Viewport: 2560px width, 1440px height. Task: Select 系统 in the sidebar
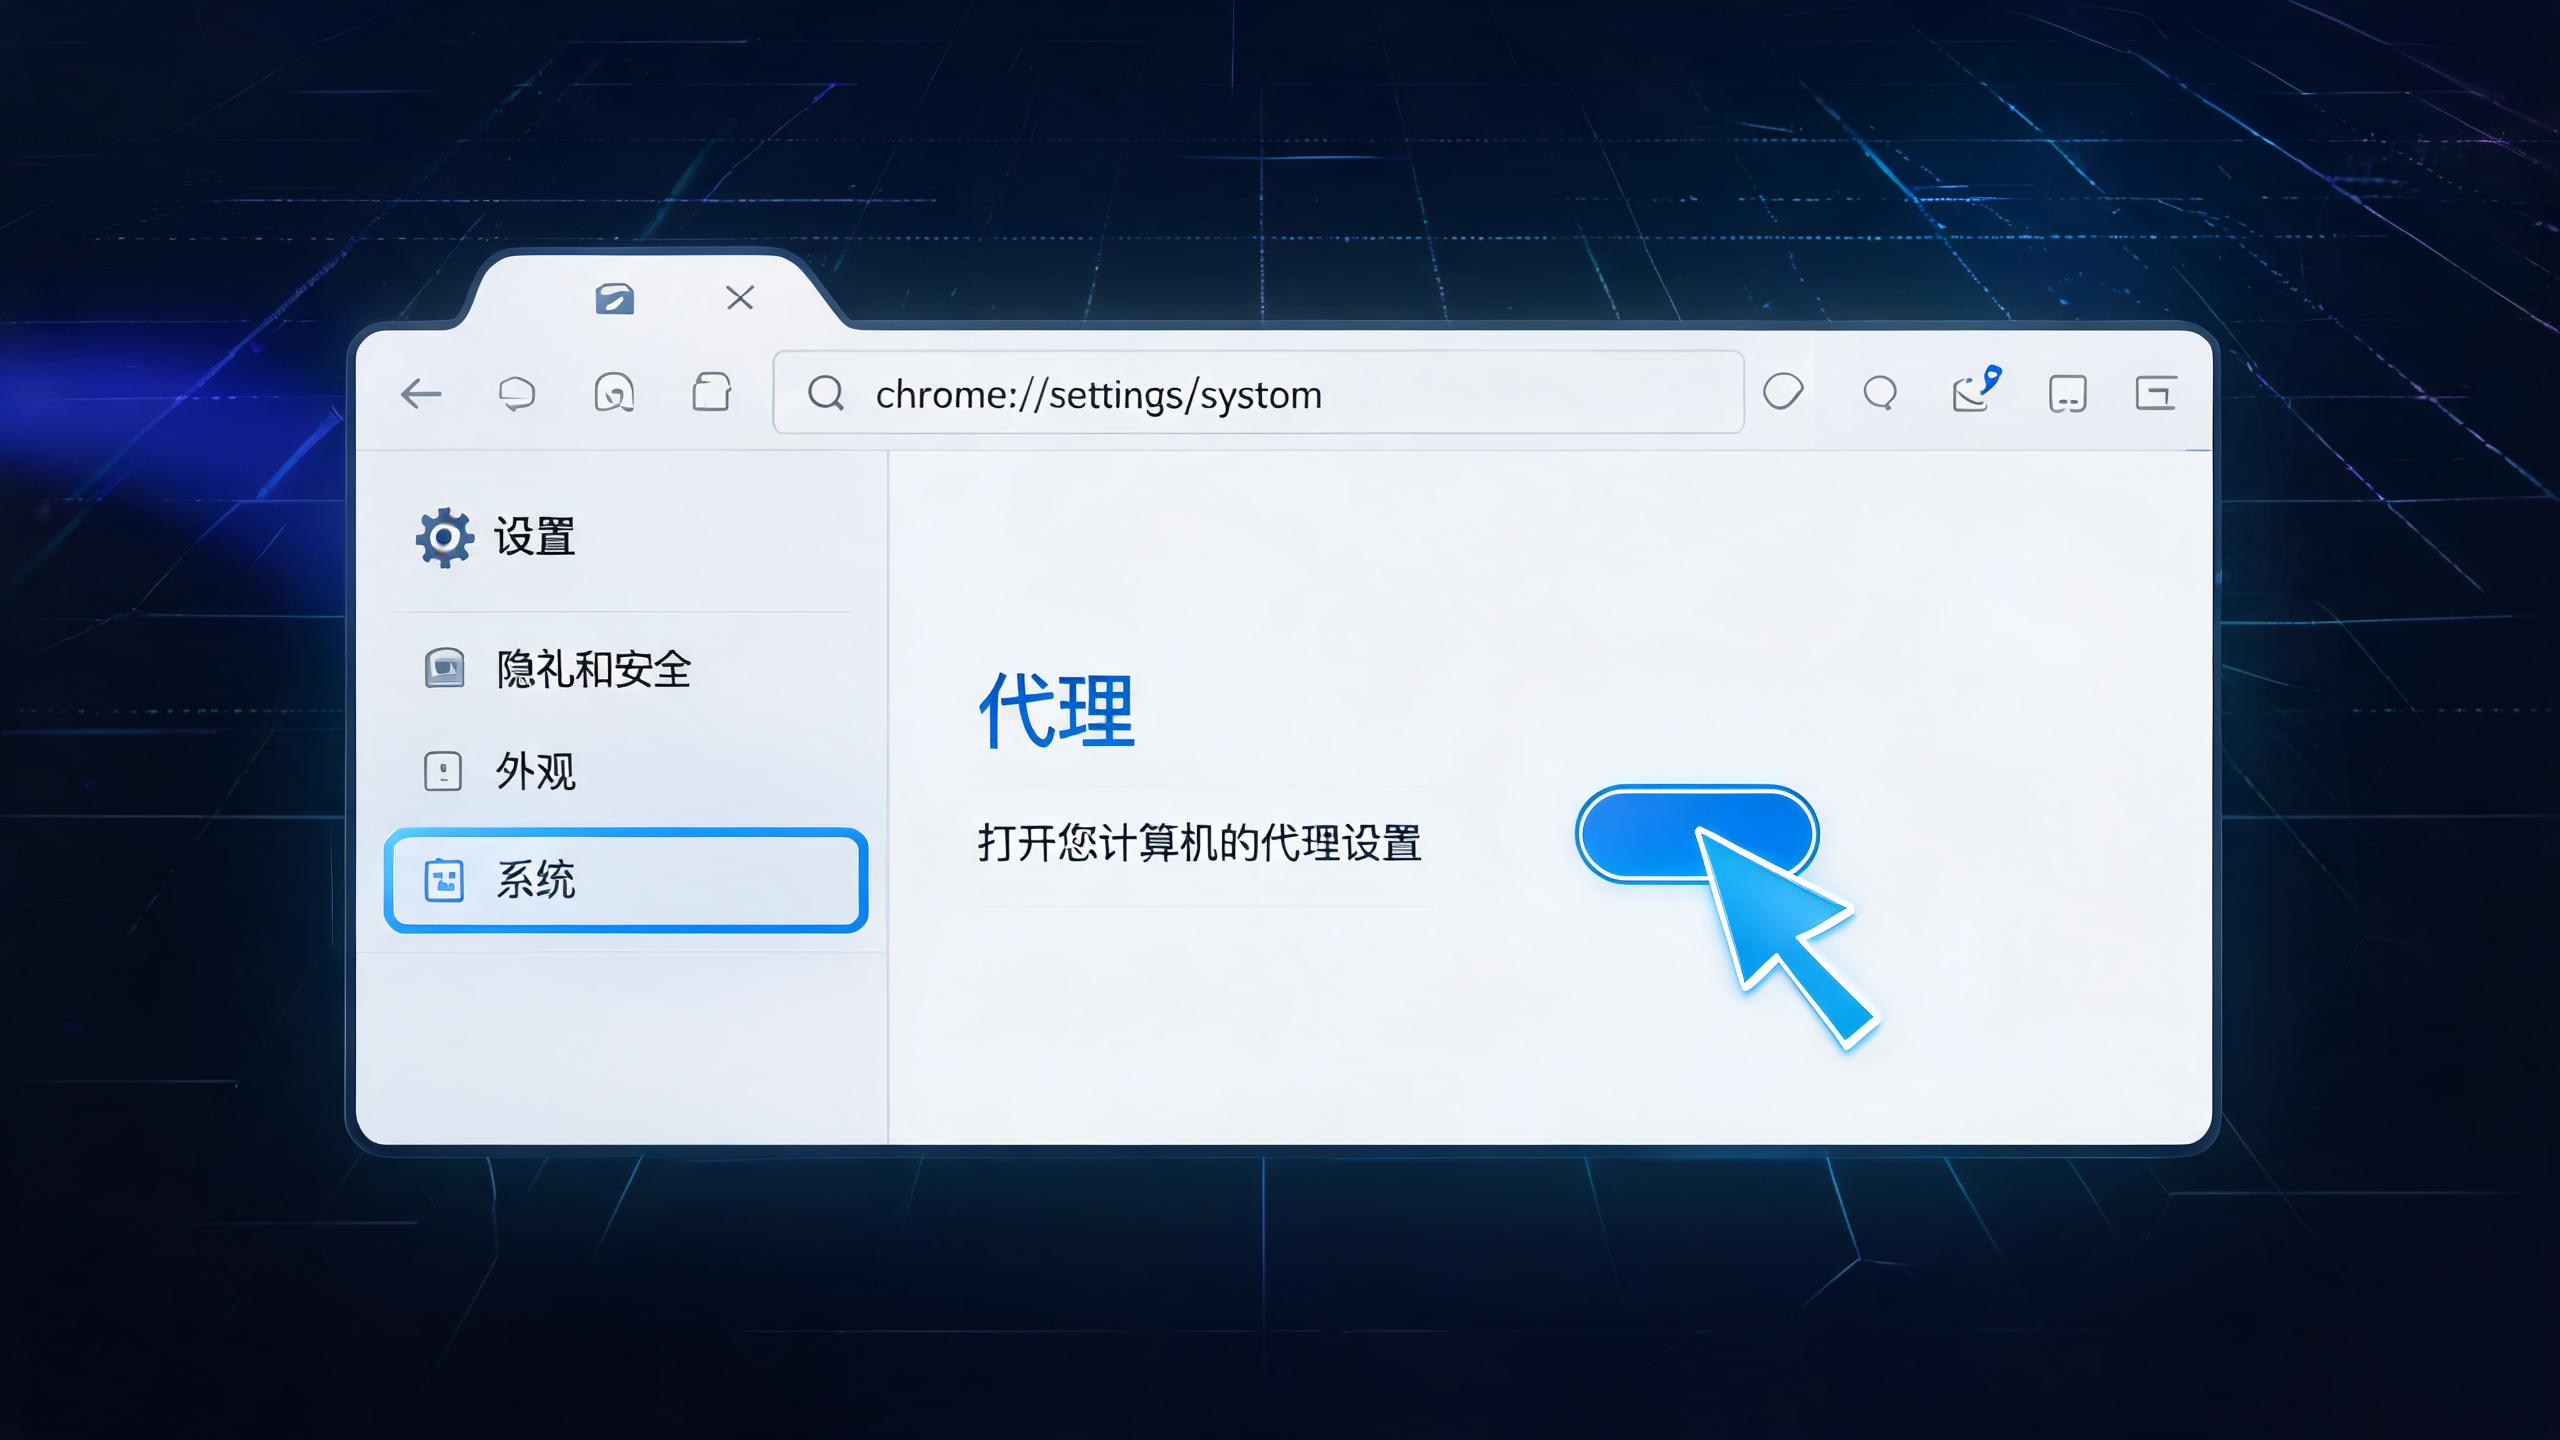pos(626,881)
